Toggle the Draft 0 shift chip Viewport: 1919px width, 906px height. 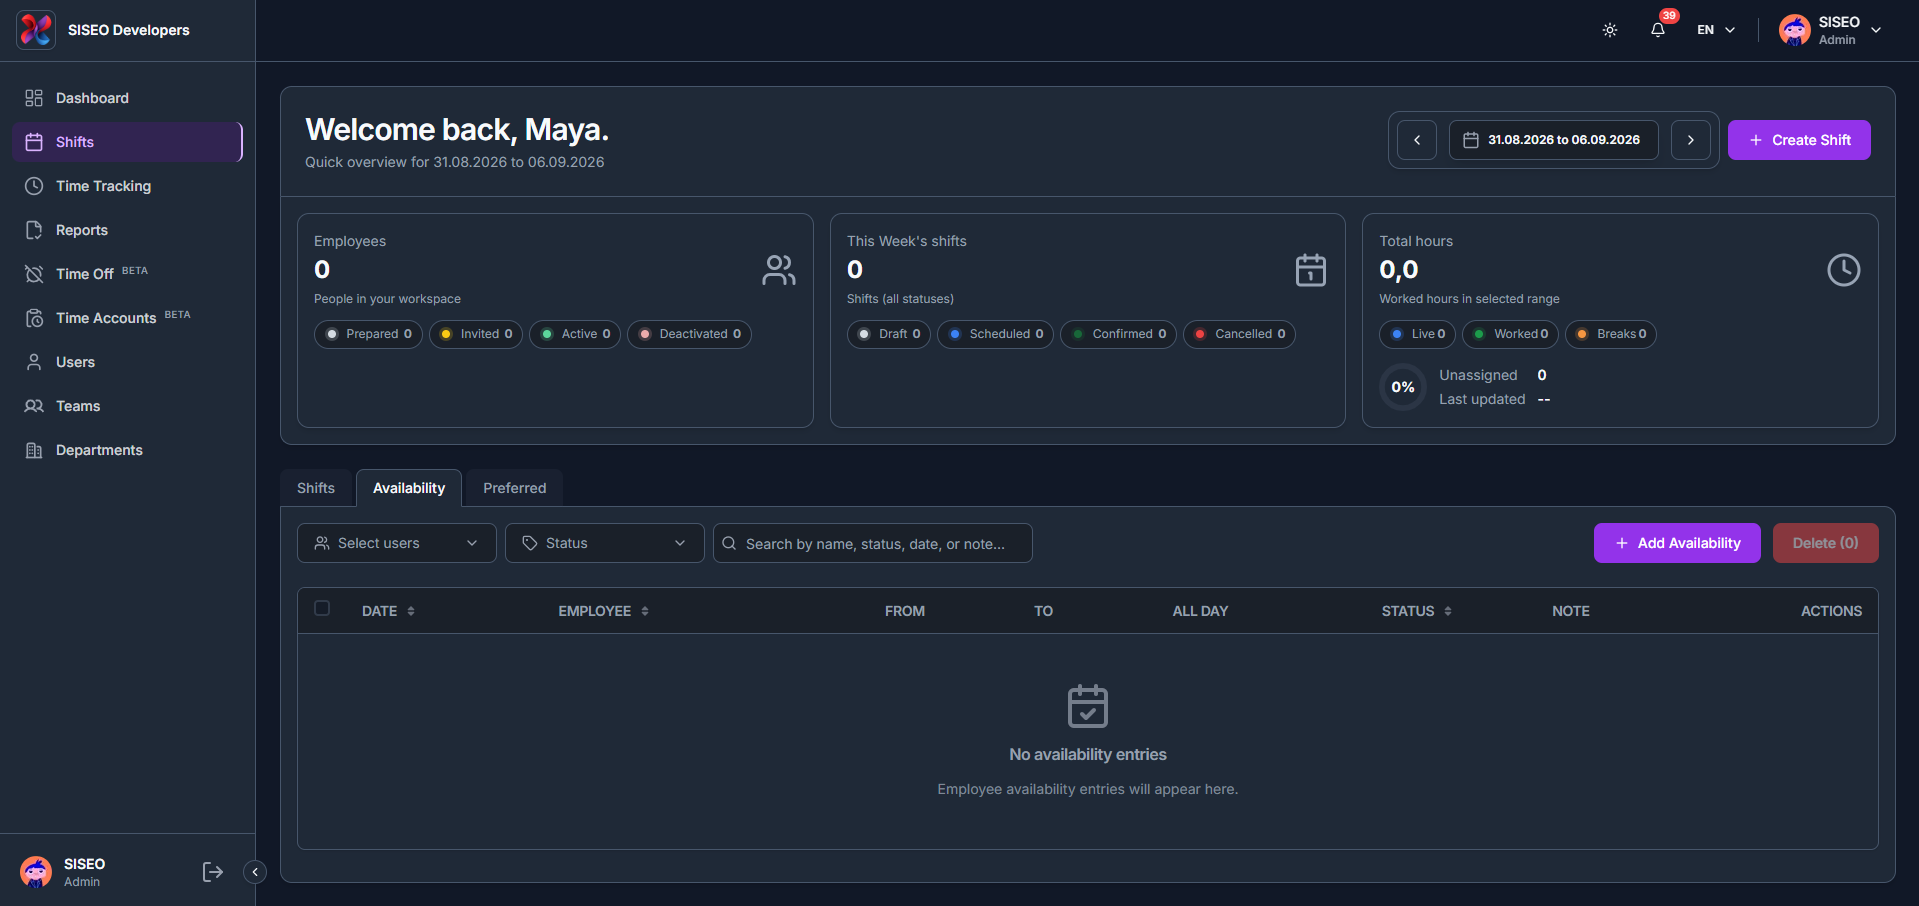point(889,334)
